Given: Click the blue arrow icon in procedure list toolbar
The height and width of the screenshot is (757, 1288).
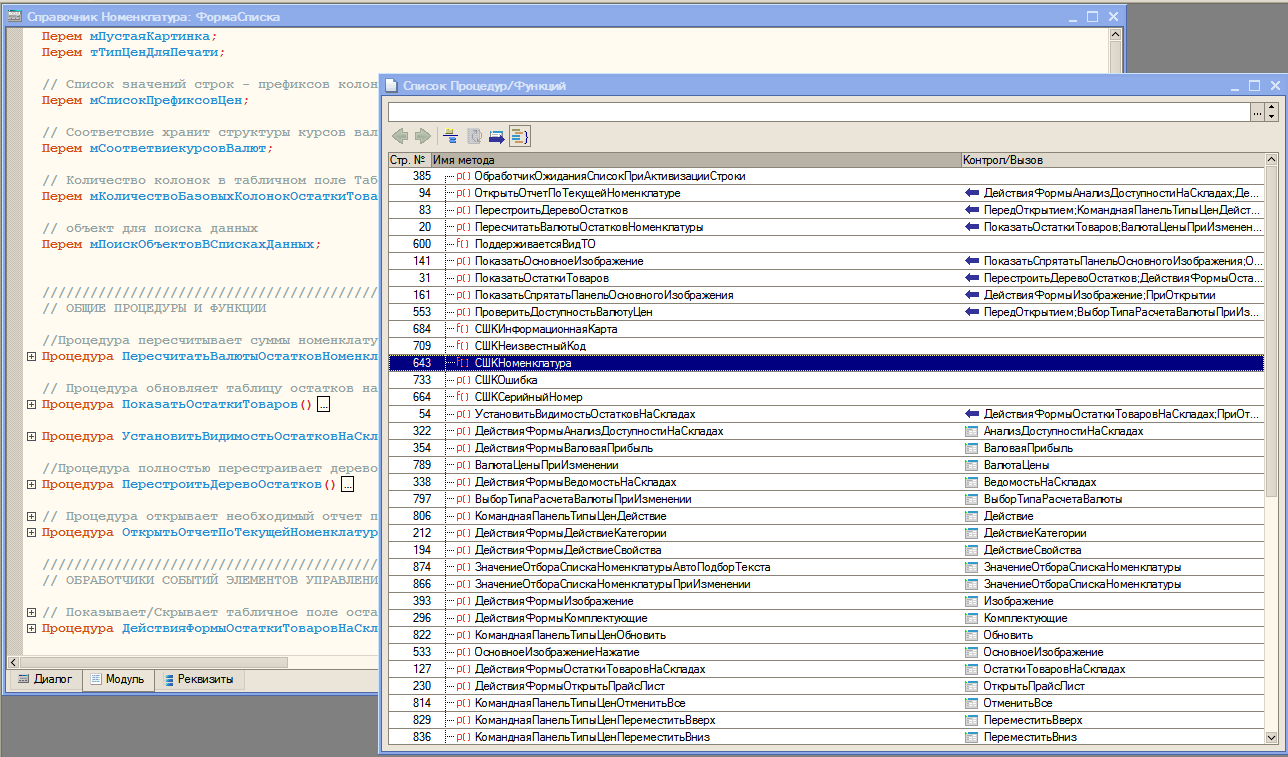Looking at the screenshot, I should click(x=497, y=136).
